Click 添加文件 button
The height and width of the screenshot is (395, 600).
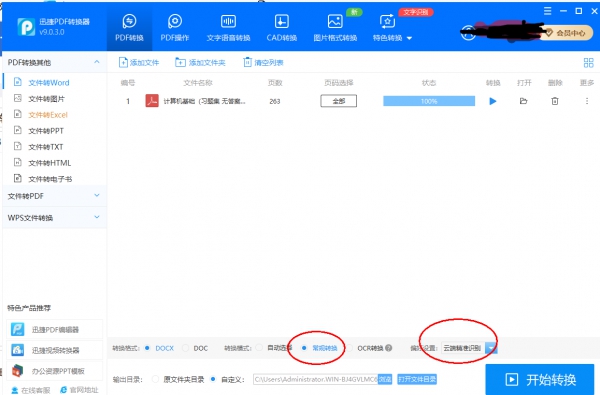(139, 62)
